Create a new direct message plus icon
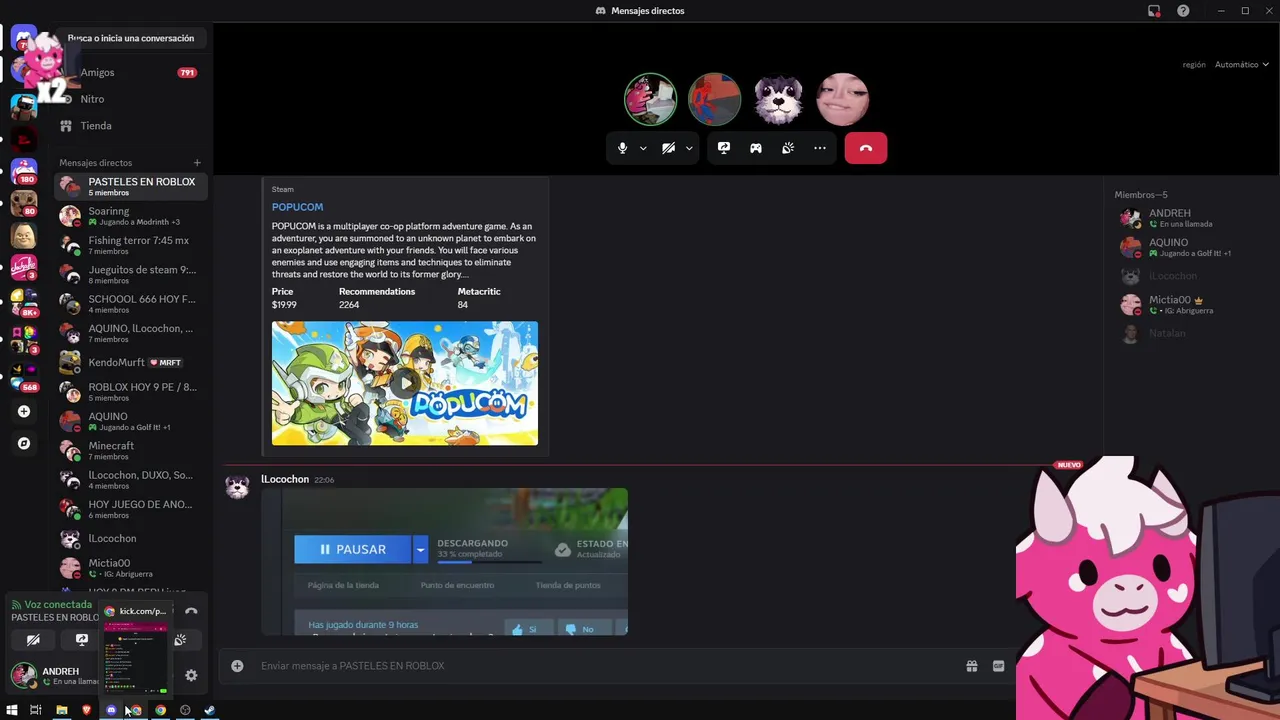 pos(197,163)
